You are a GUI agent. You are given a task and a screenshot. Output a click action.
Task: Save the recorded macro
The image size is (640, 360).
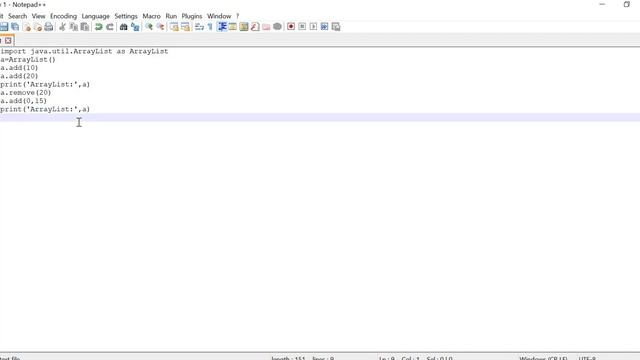pos(336,27)
